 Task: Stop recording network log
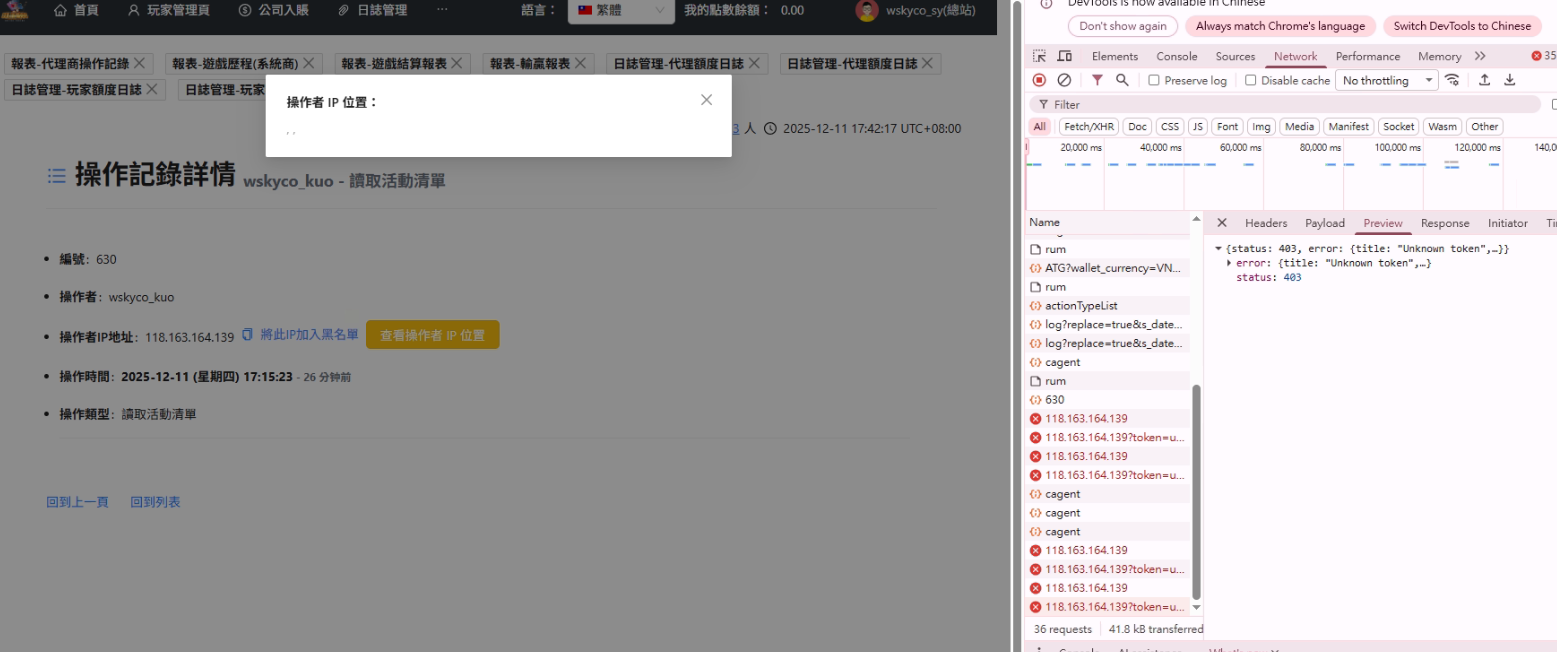click(1039, 80)
